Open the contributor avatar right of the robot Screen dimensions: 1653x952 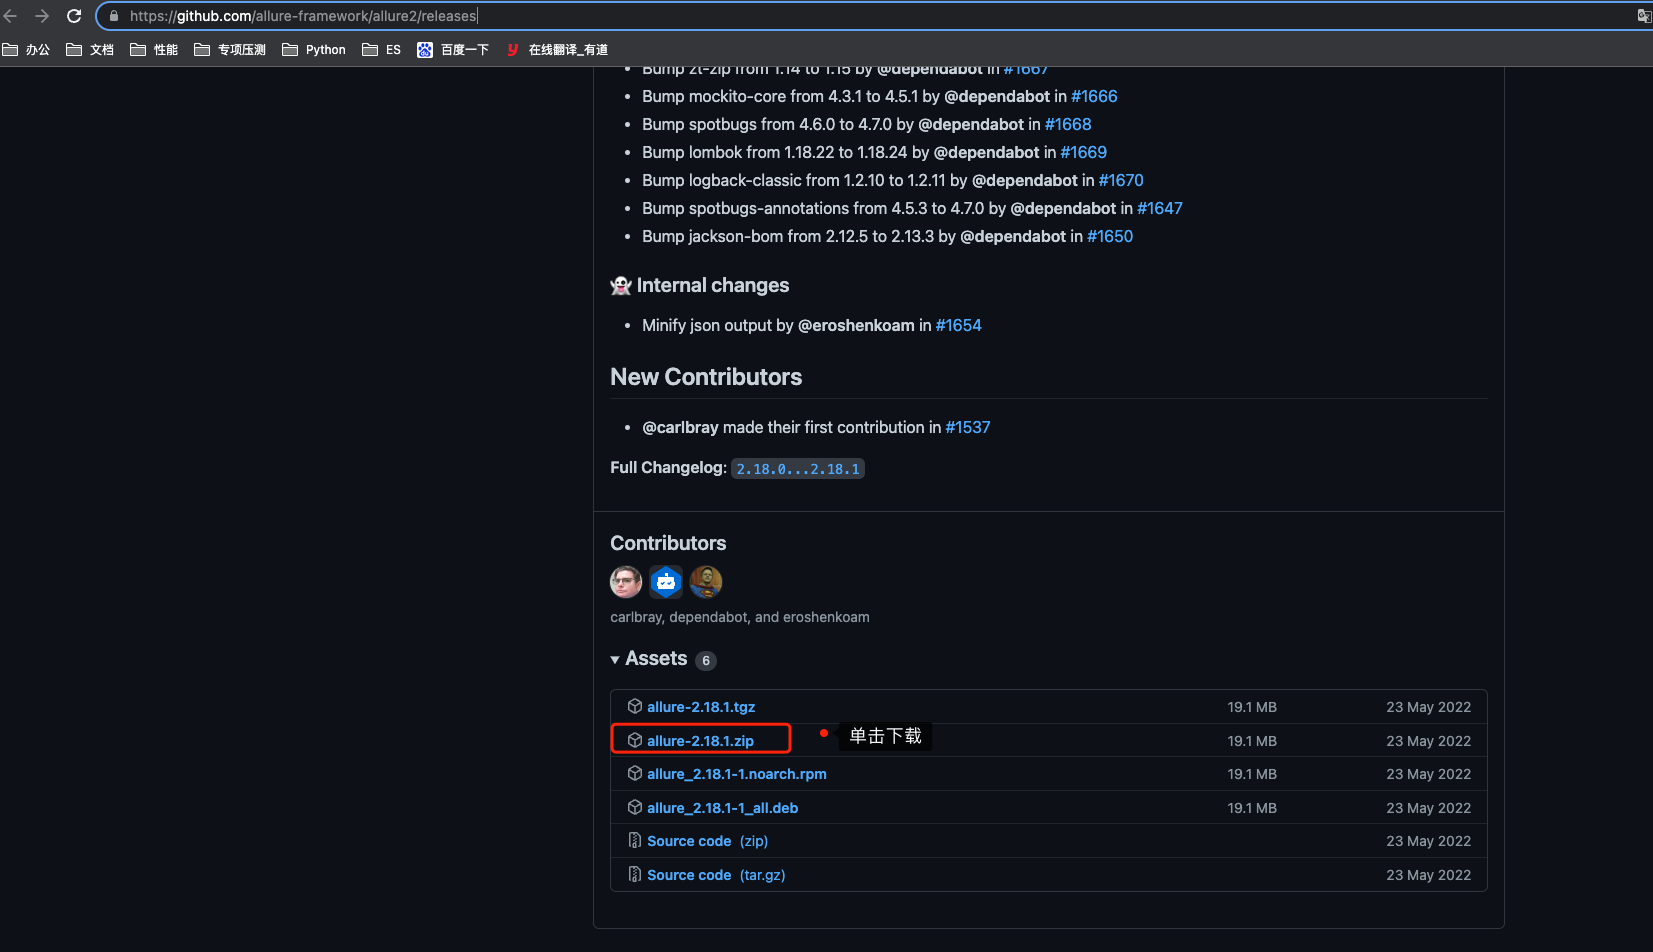706,582
